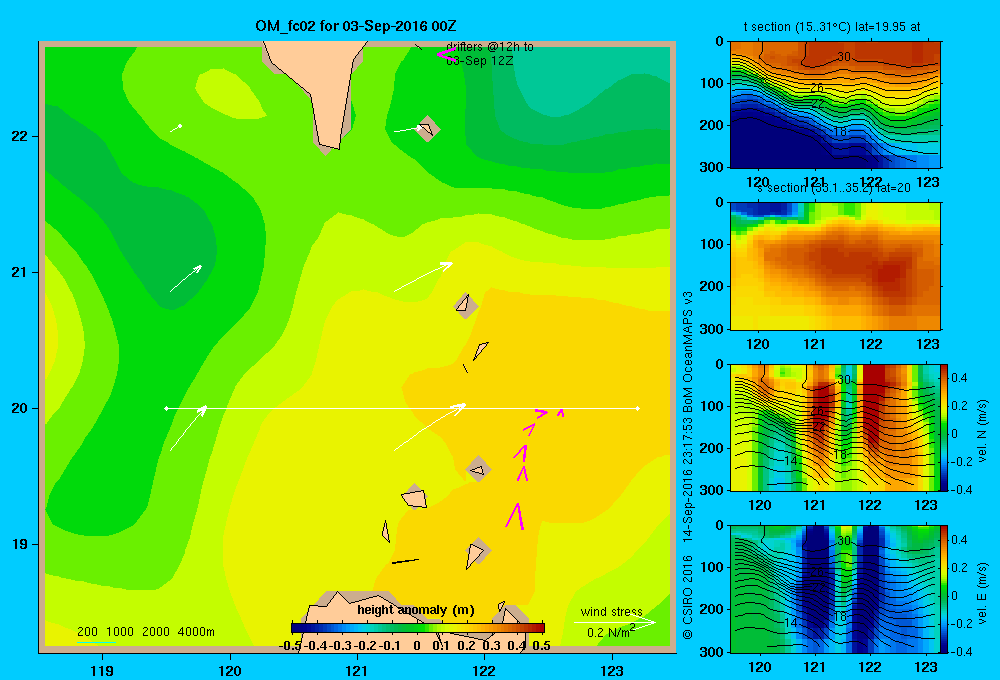
Task: Click latitude tick label 20 on main map
Action: [x=18, y=408]
